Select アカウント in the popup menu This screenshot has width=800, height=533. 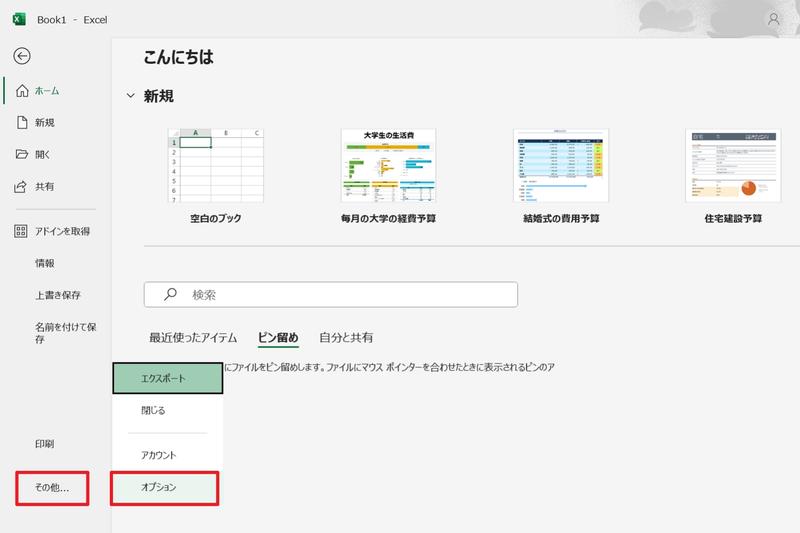click(x=168, y=455)
